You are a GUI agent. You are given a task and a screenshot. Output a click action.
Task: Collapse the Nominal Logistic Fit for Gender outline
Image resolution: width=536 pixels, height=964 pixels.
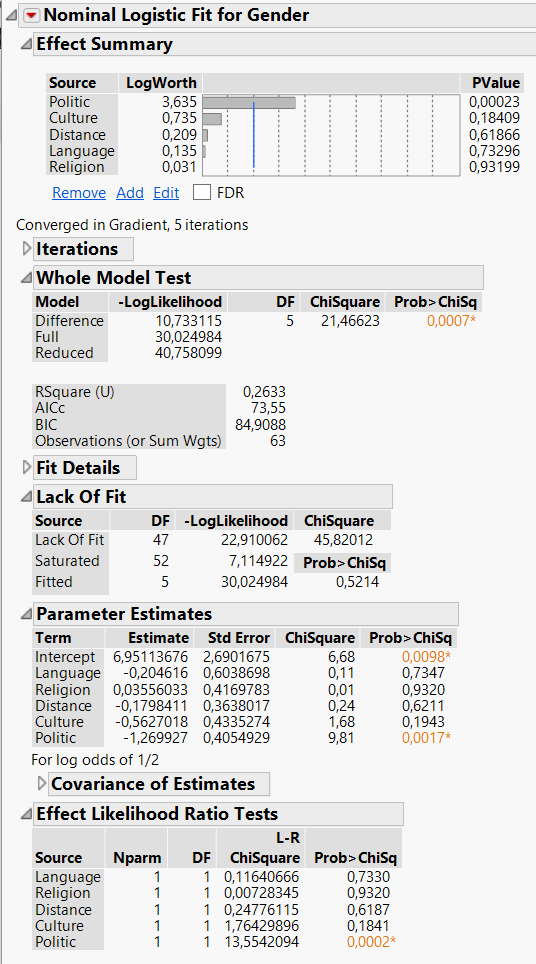coord(12,15)
